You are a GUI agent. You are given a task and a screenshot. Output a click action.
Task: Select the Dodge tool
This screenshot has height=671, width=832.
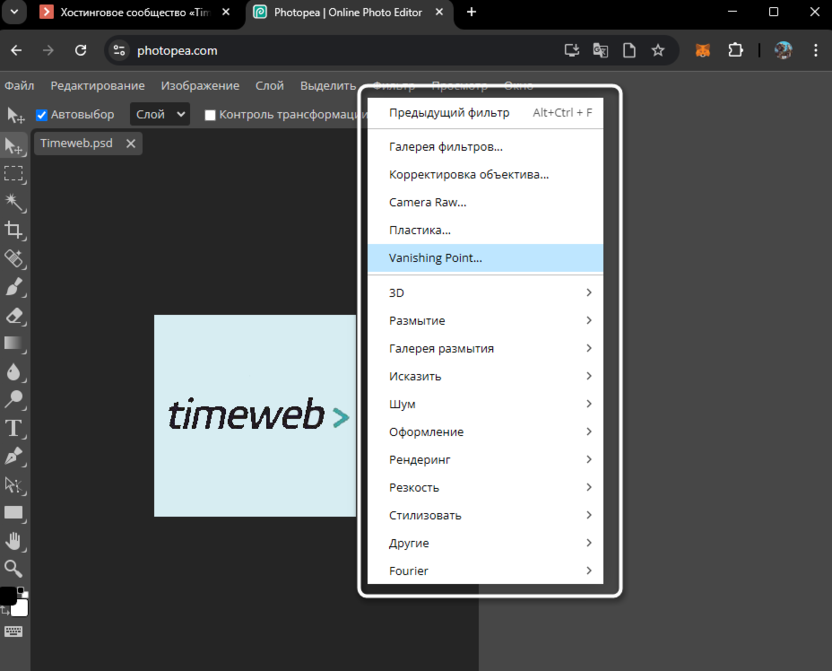14,399
